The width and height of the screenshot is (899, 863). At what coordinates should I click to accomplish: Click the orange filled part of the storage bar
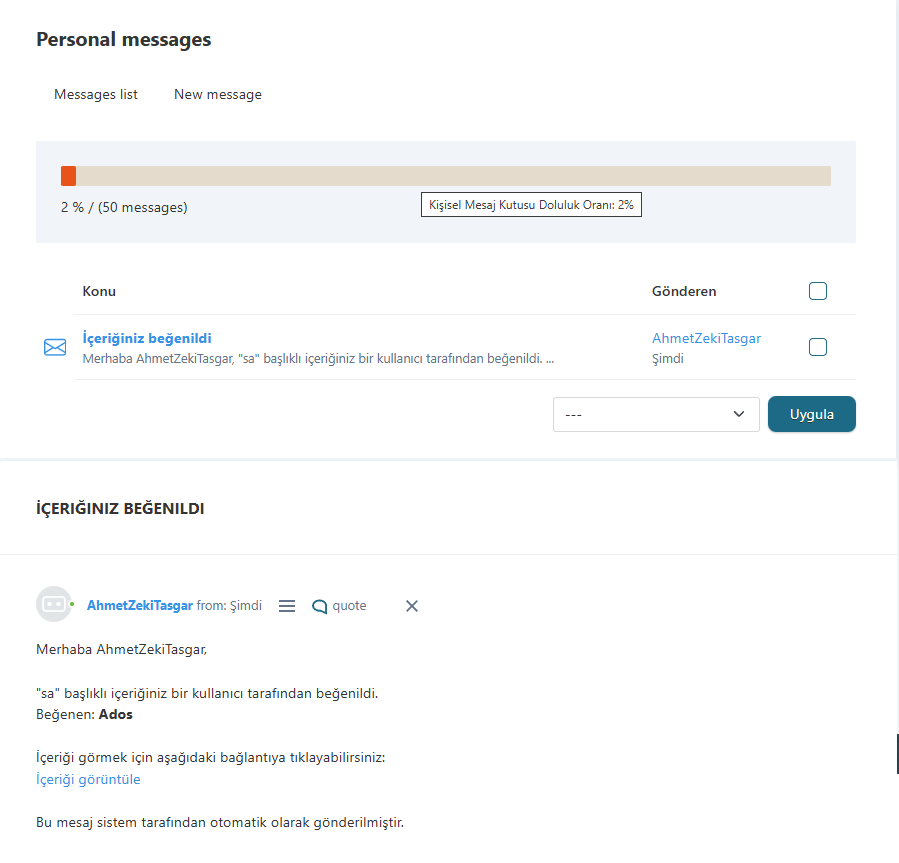click(68, 176)
